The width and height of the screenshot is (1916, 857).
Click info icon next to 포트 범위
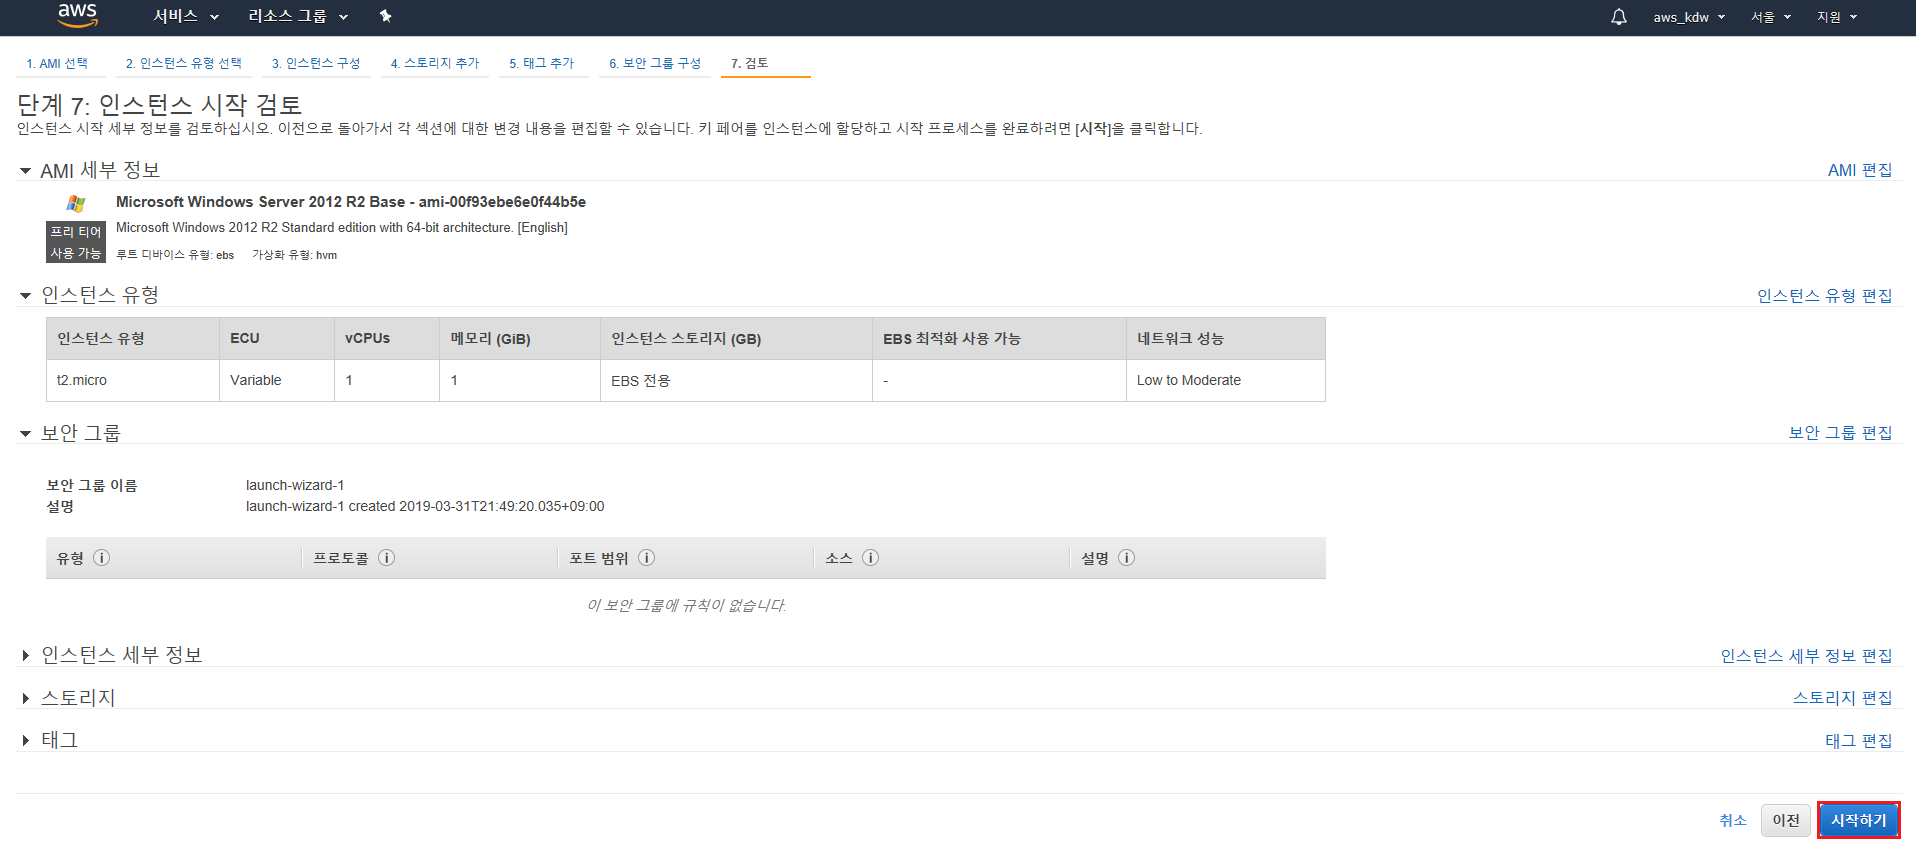click(x=647, y=558)
